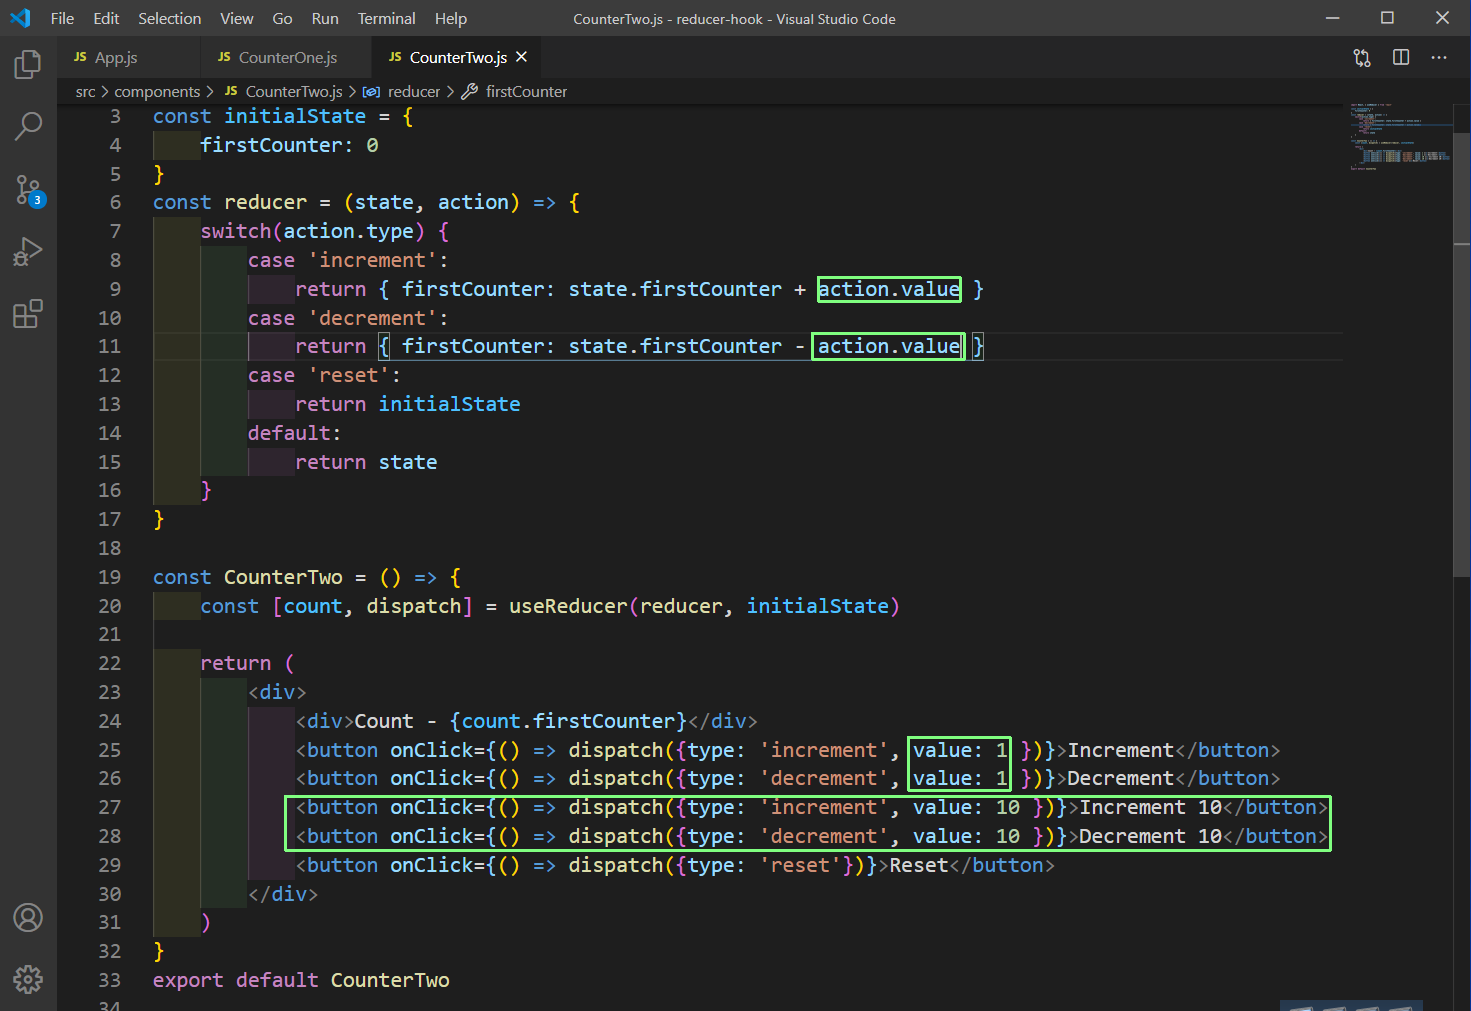Click line number 27 in gutter
1471x1011 pixels.
pos(109,807)
